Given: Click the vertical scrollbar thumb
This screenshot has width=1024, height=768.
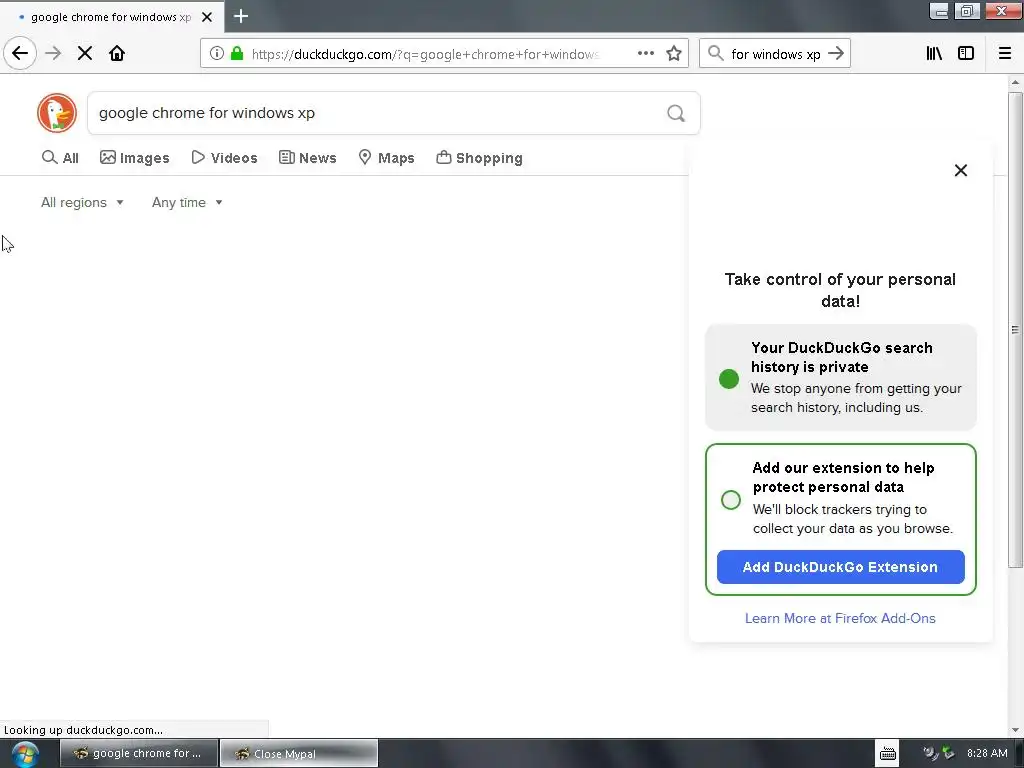Looking at the screenshot, I should tap(1015, 330).
